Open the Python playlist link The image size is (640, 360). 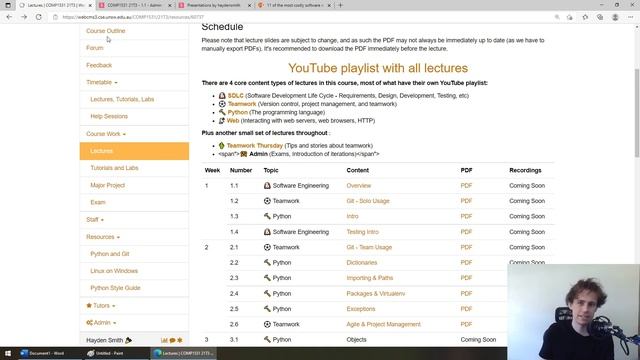[x=238, y=112]
